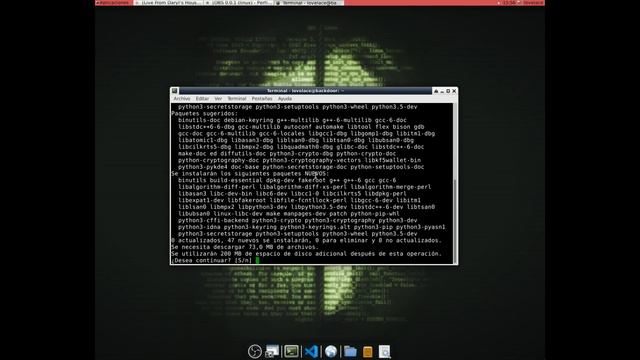
Task: Open the web browser globe icon
Action: point(331,351)
